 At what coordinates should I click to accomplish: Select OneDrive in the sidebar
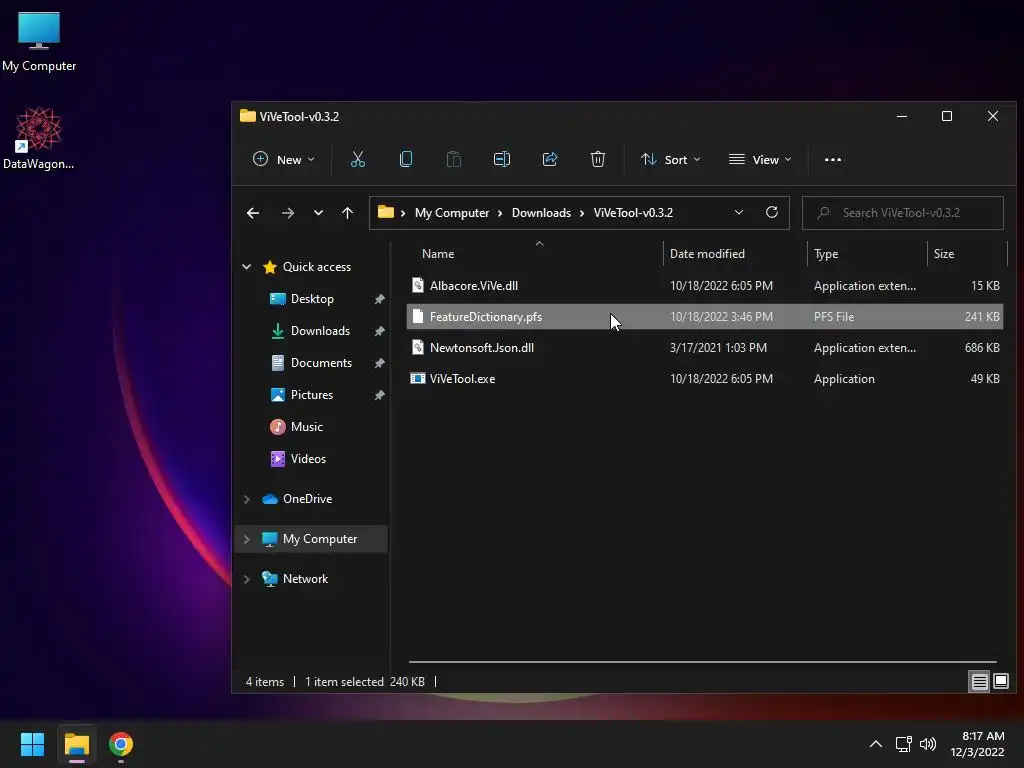click(307, 499)
